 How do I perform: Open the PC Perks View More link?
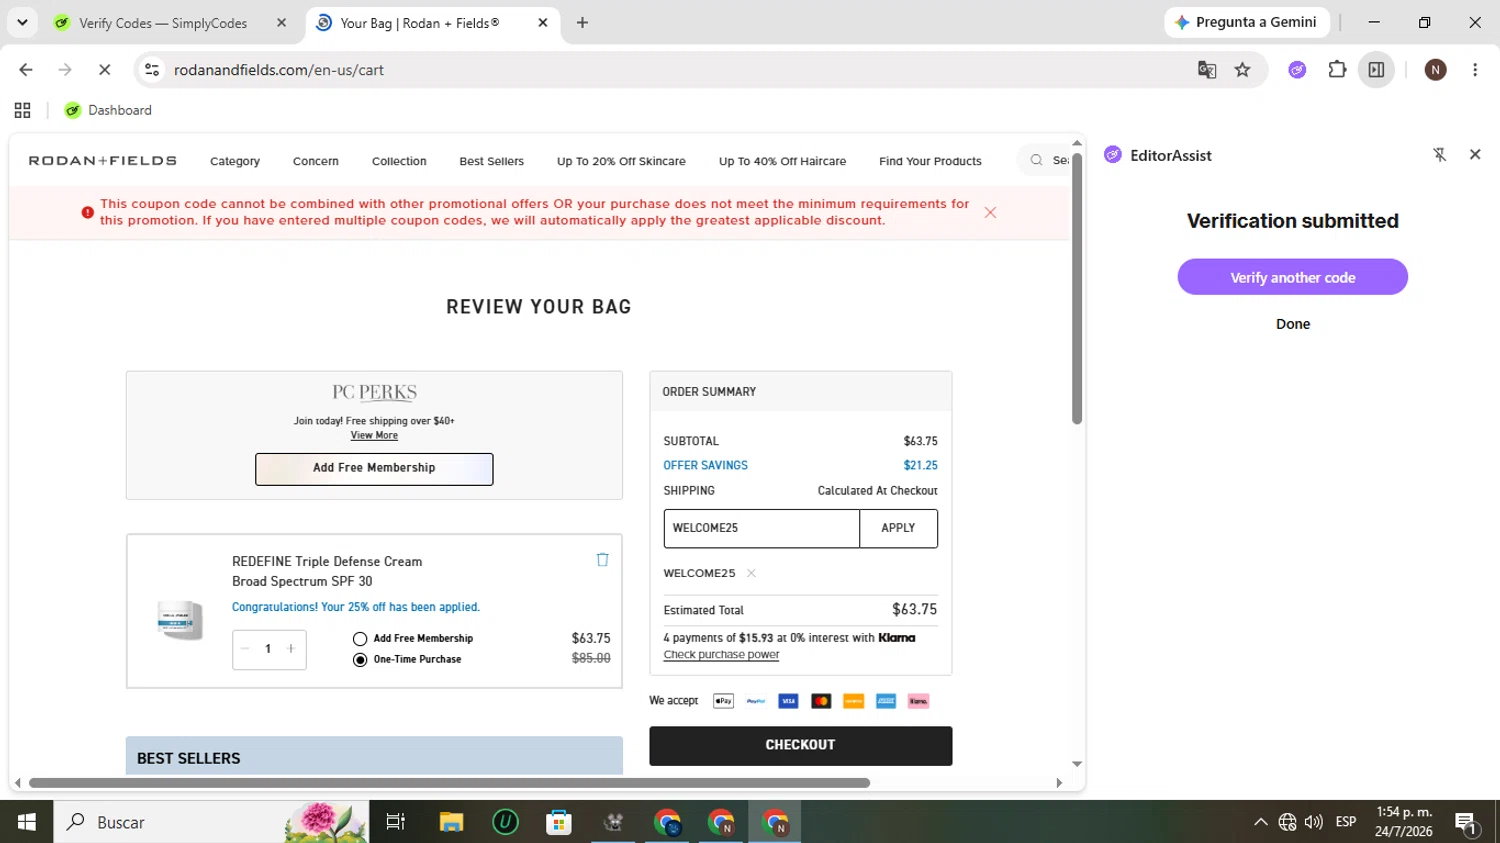374,435
